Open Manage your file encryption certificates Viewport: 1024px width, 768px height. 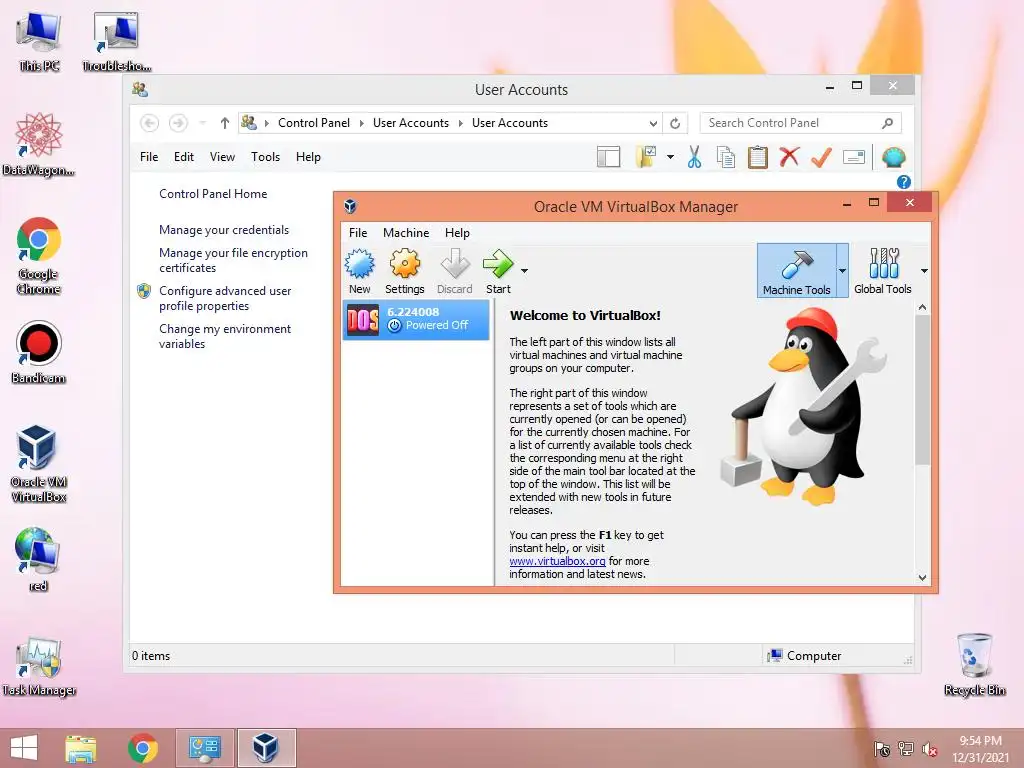pyautogui.click(x=233, y=260)
